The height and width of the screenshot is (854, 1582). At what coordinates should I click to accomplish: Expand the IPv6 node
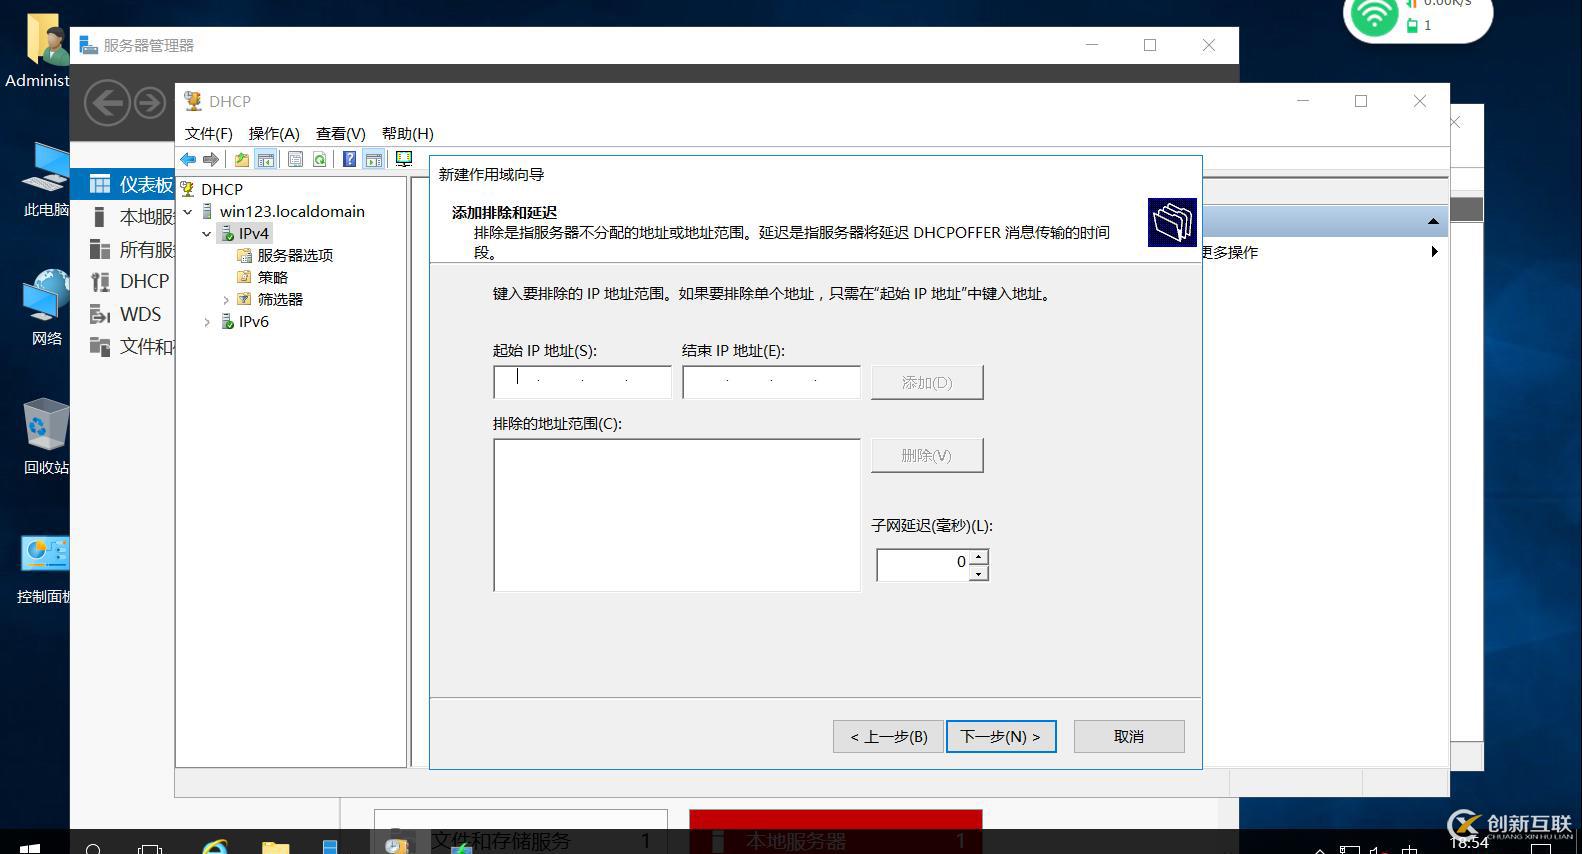(207, 321)
